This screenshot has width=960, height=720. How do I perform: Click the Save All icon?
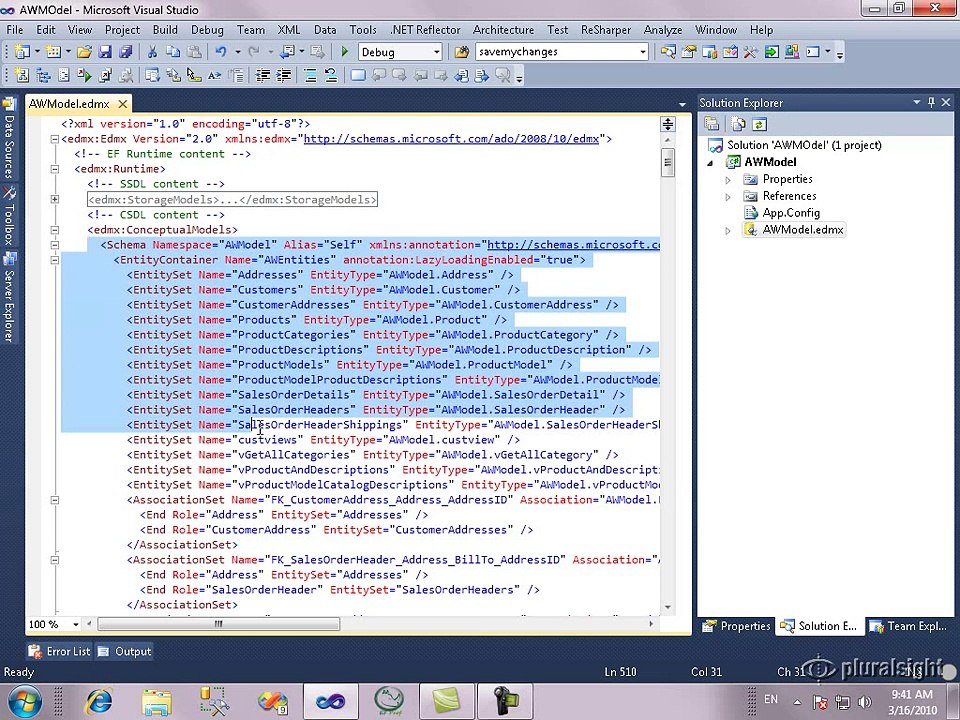(125, 52)
